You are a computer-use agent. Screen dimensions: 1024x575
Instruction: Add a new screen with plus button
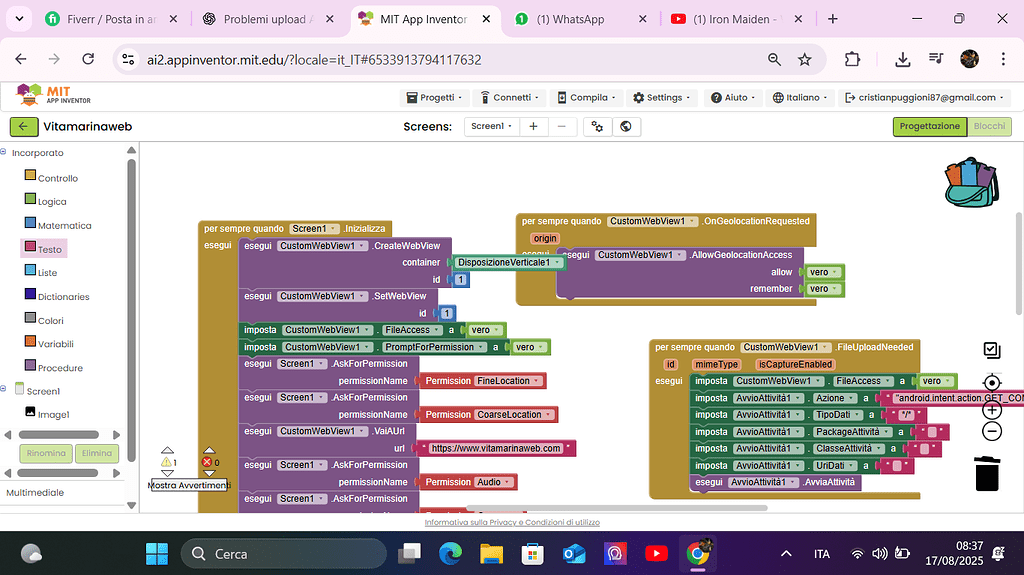click(534, 126)
